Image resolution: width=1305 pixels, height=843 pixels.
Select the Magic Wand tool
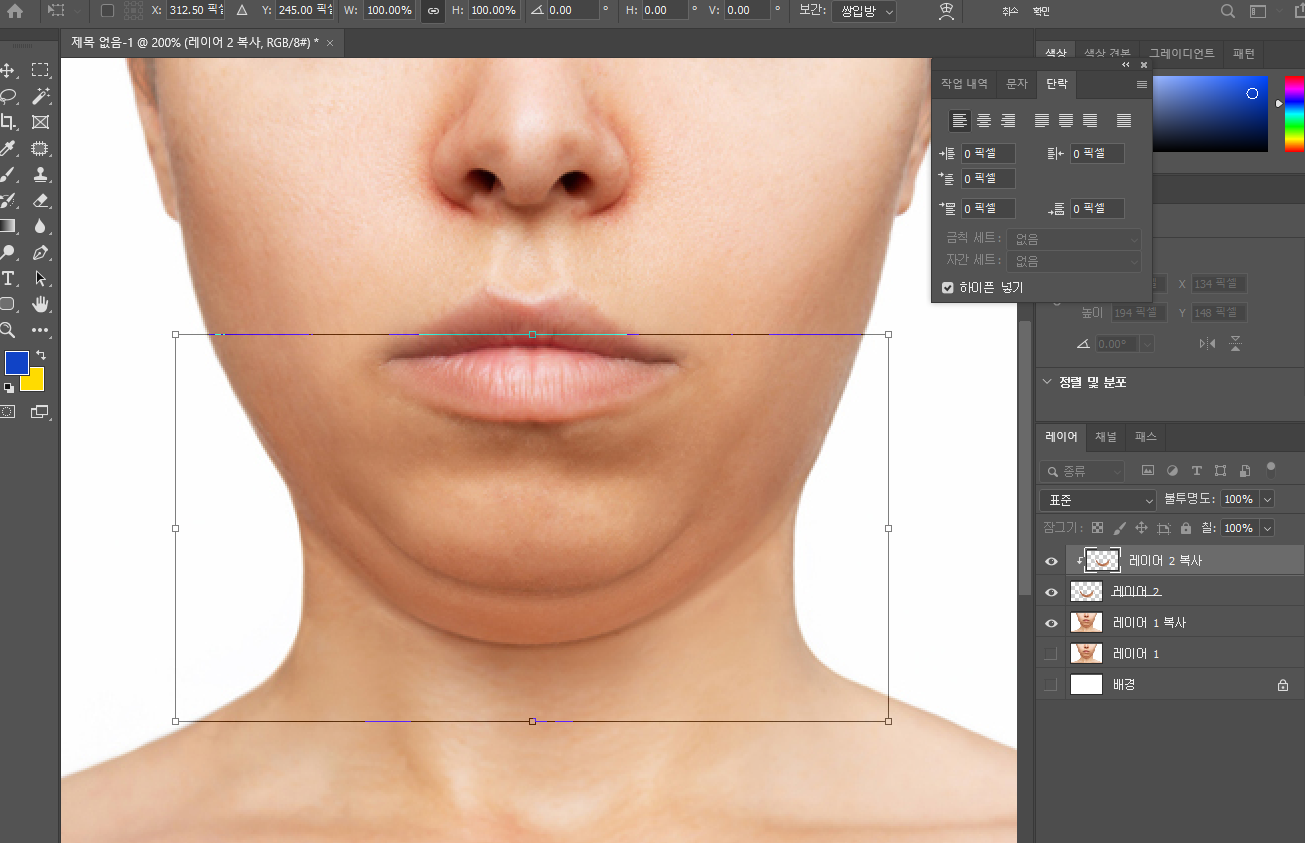pos(40,96)
